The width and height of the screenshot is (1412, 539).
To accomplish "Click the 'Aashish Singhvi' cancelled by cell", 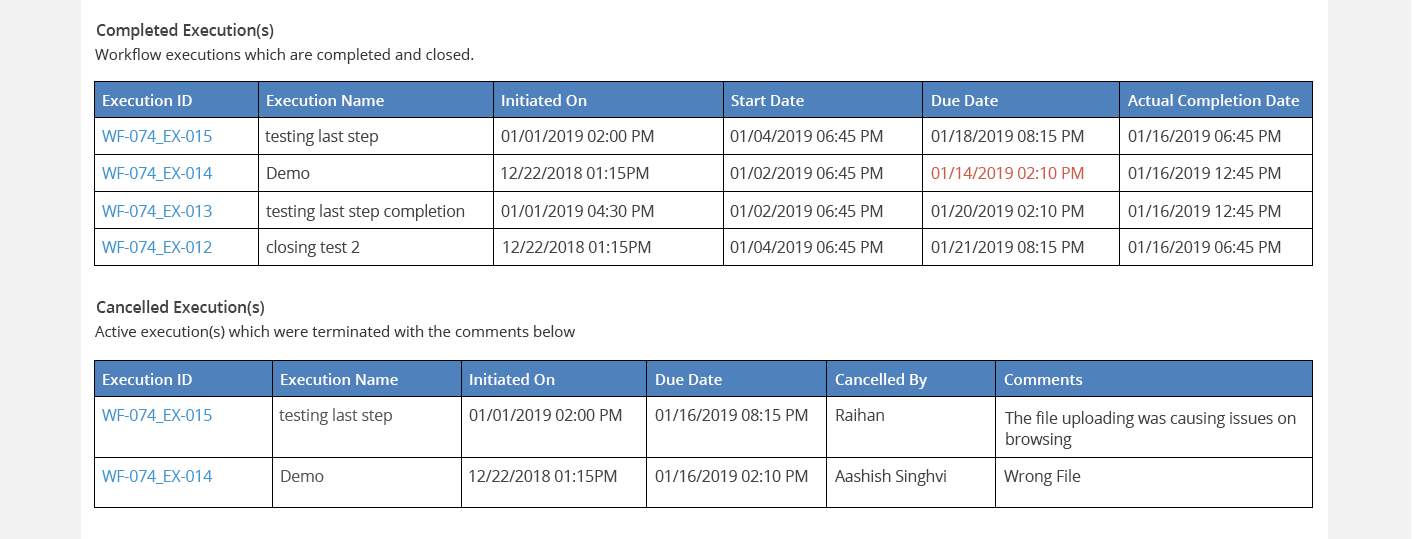I will click(890, 476).
